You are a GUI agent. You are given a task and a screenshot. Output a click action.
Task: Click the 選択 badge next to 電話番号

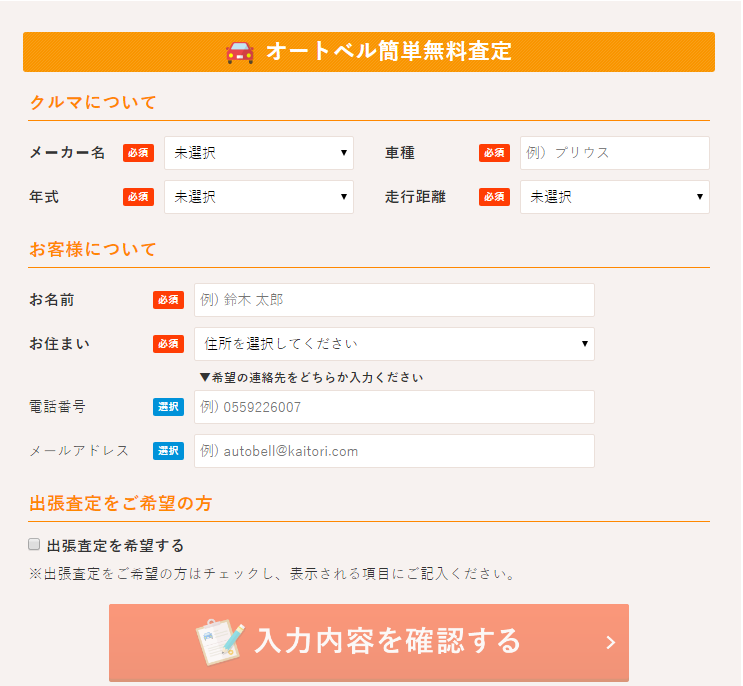point(168,407)
